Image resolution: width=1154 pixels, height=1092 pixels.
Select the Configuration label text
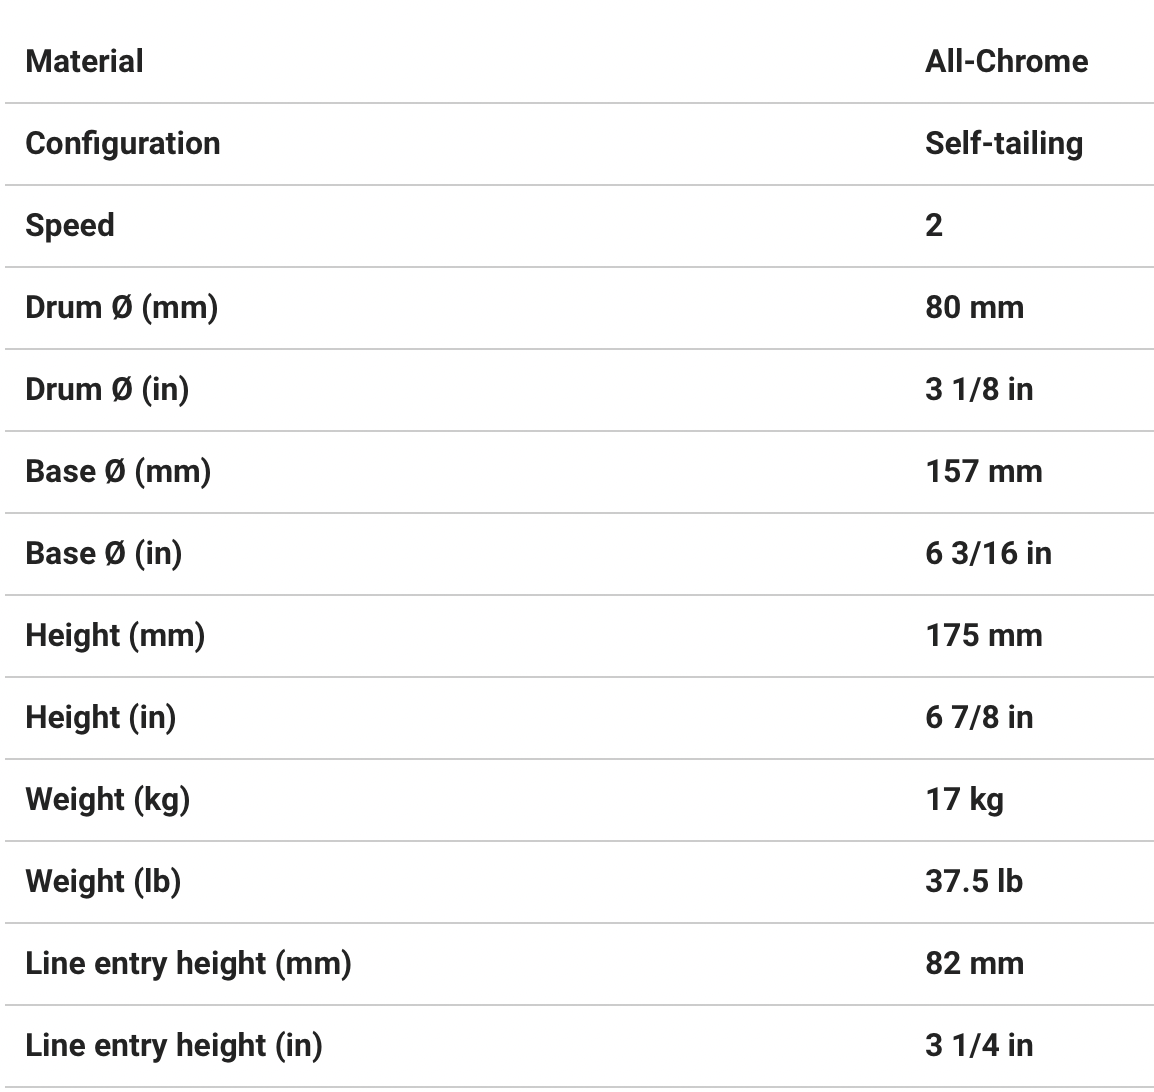tap(122, 143)
